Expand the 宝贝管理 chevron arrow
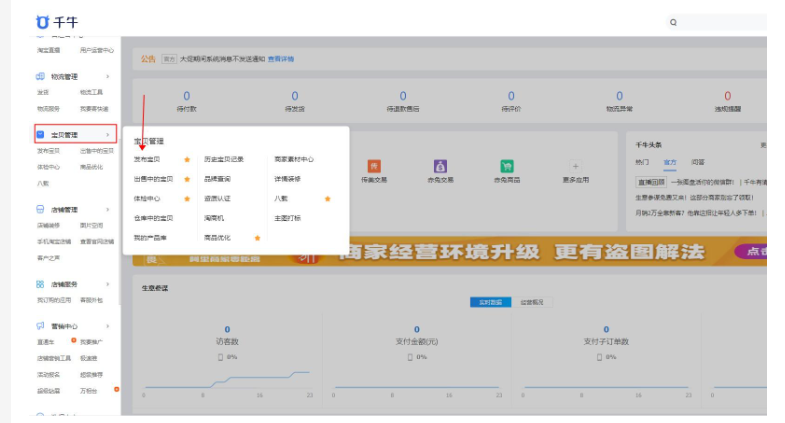The image size is (785, 423). pyautogui.click(x=108, y=135)
